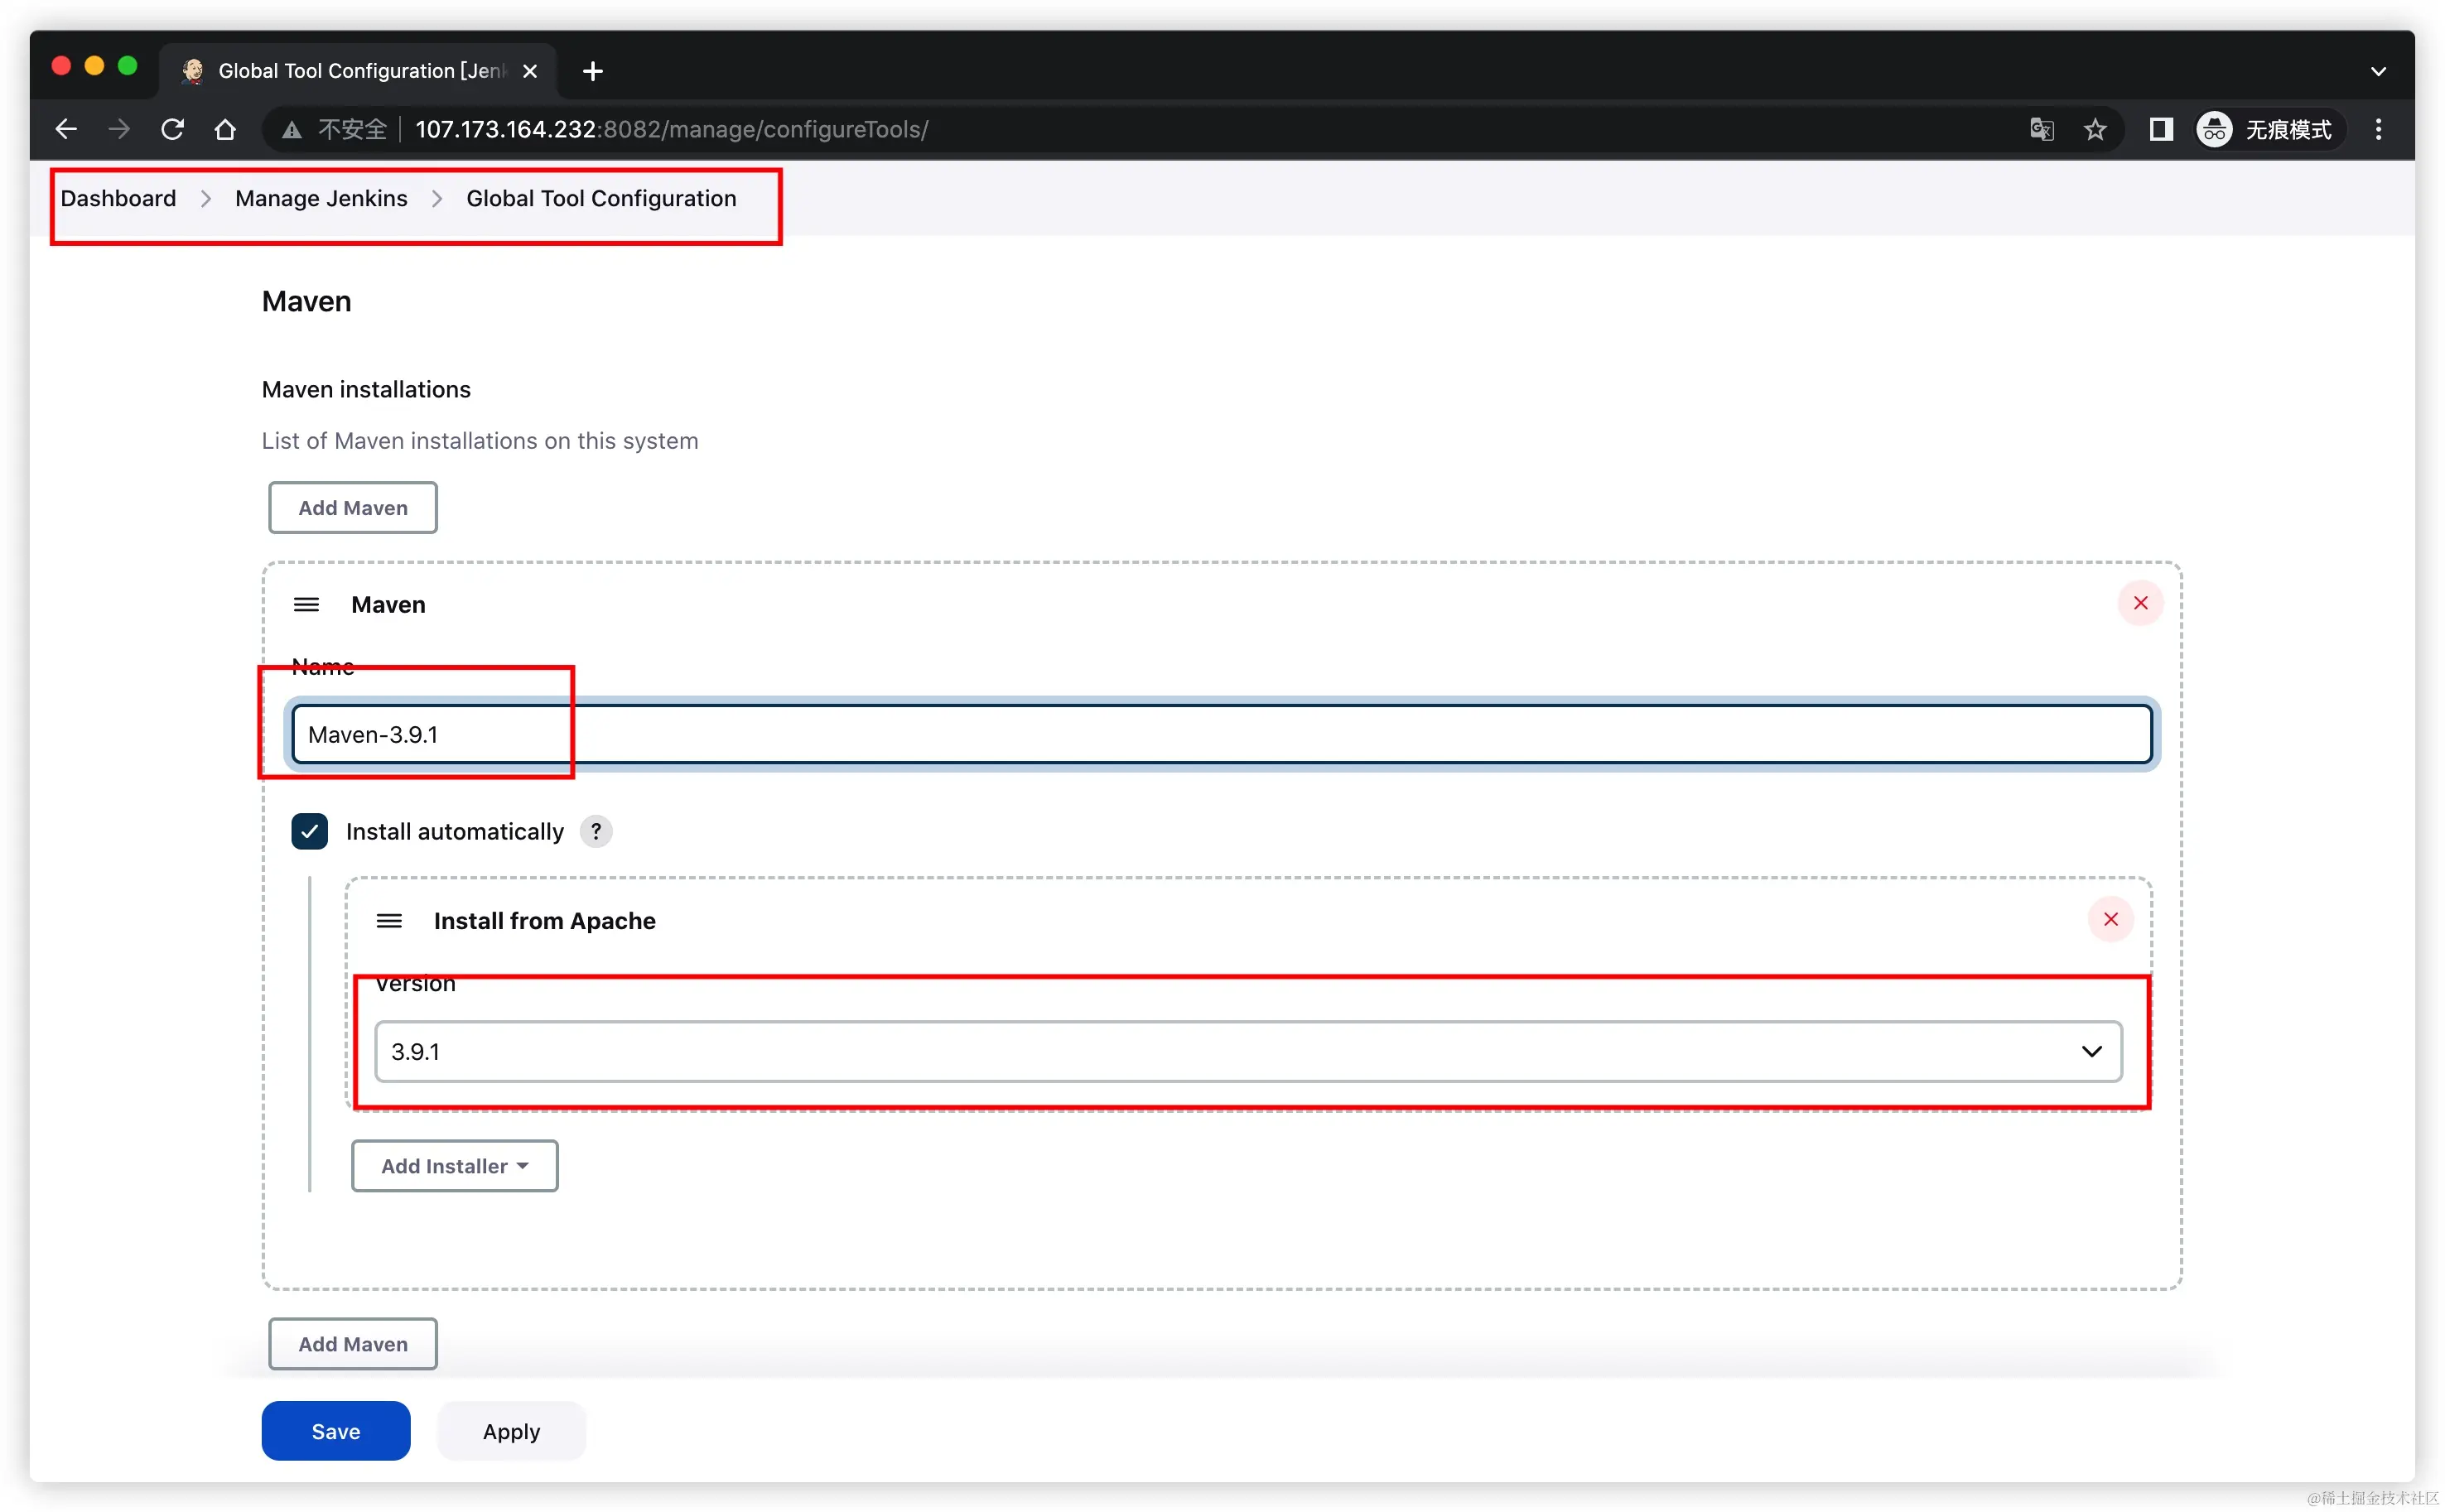Expand the tab search dropdown arrow
The width and height of the screenshot is (2445, 1512).
pyautogui.click(x=2378, y=71)
